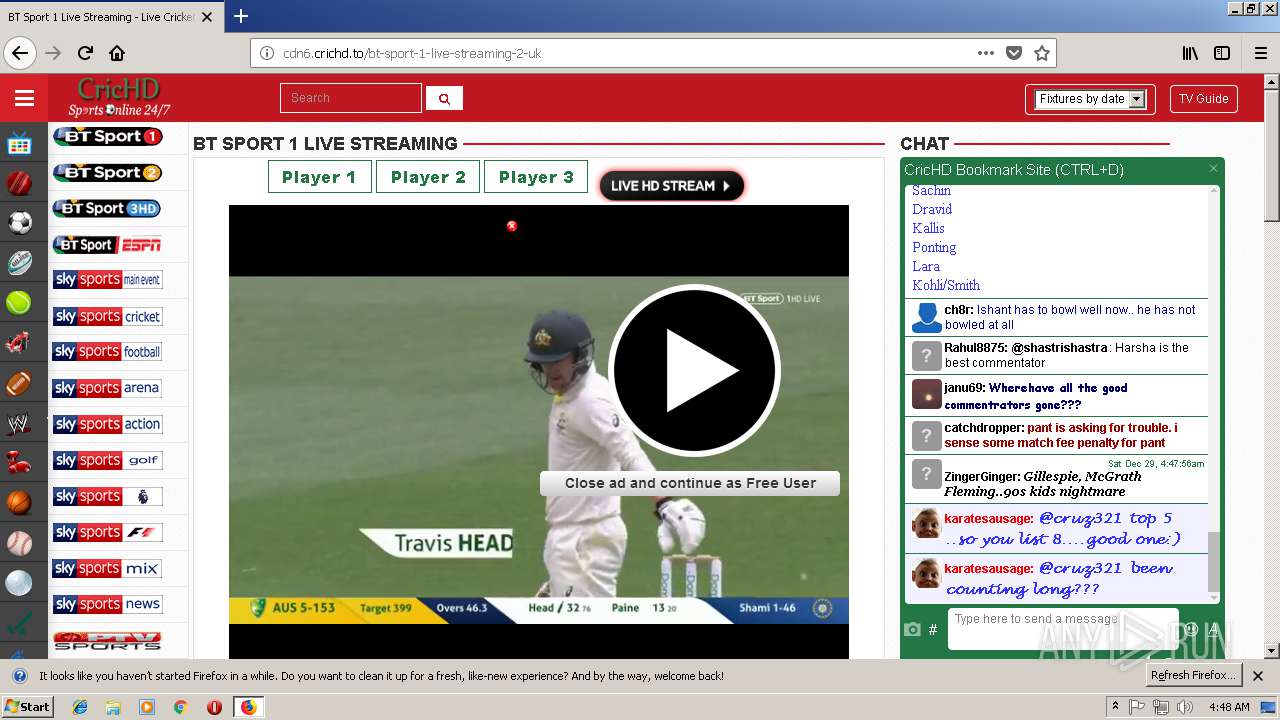Open the Firefox library icon
The height and width of the screenshot is (720, 1280).
[1190, 53]
